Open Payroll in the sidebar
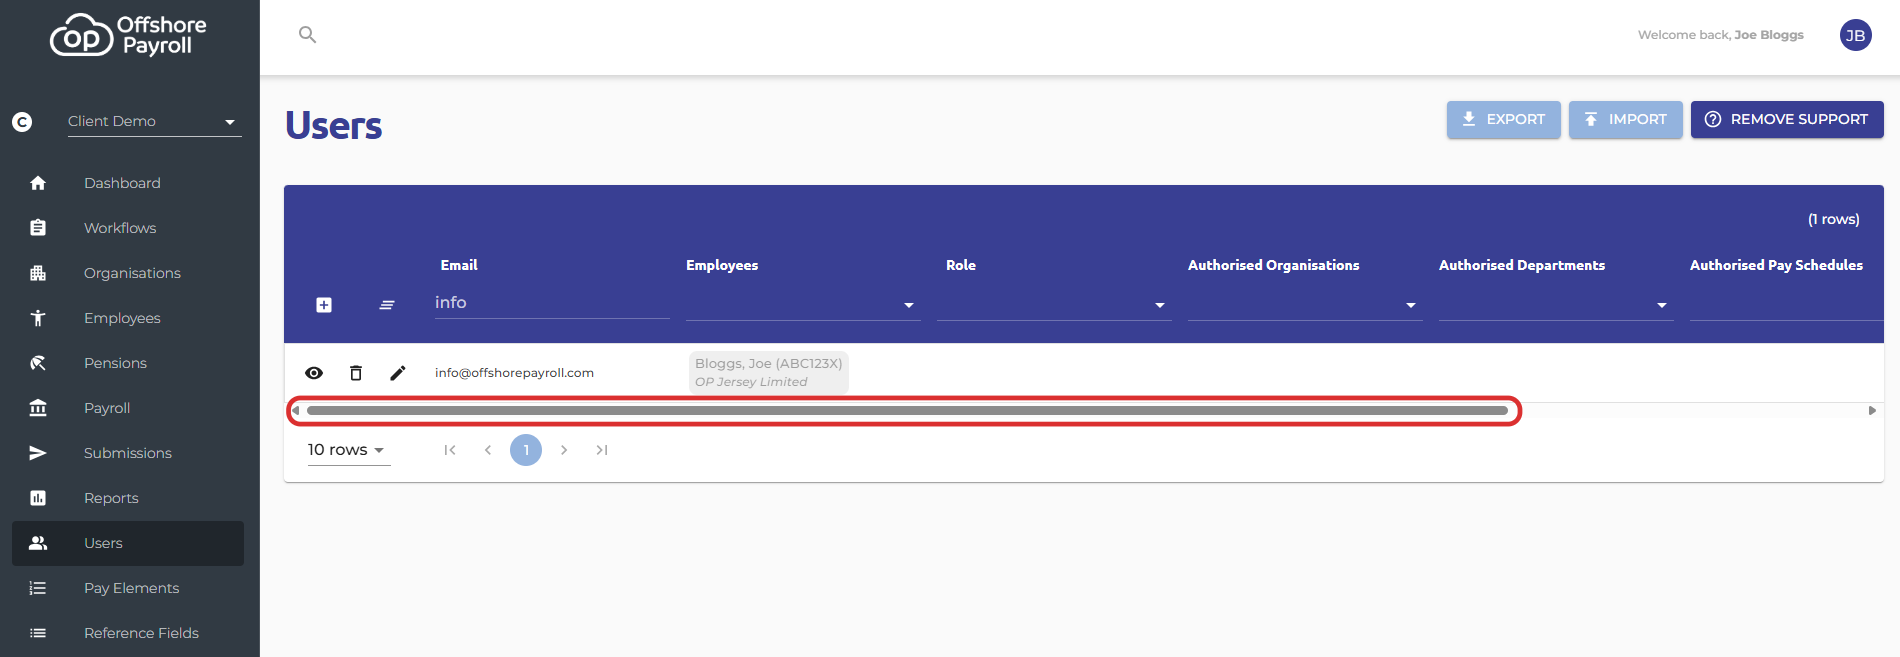 [x=128, y=408]
